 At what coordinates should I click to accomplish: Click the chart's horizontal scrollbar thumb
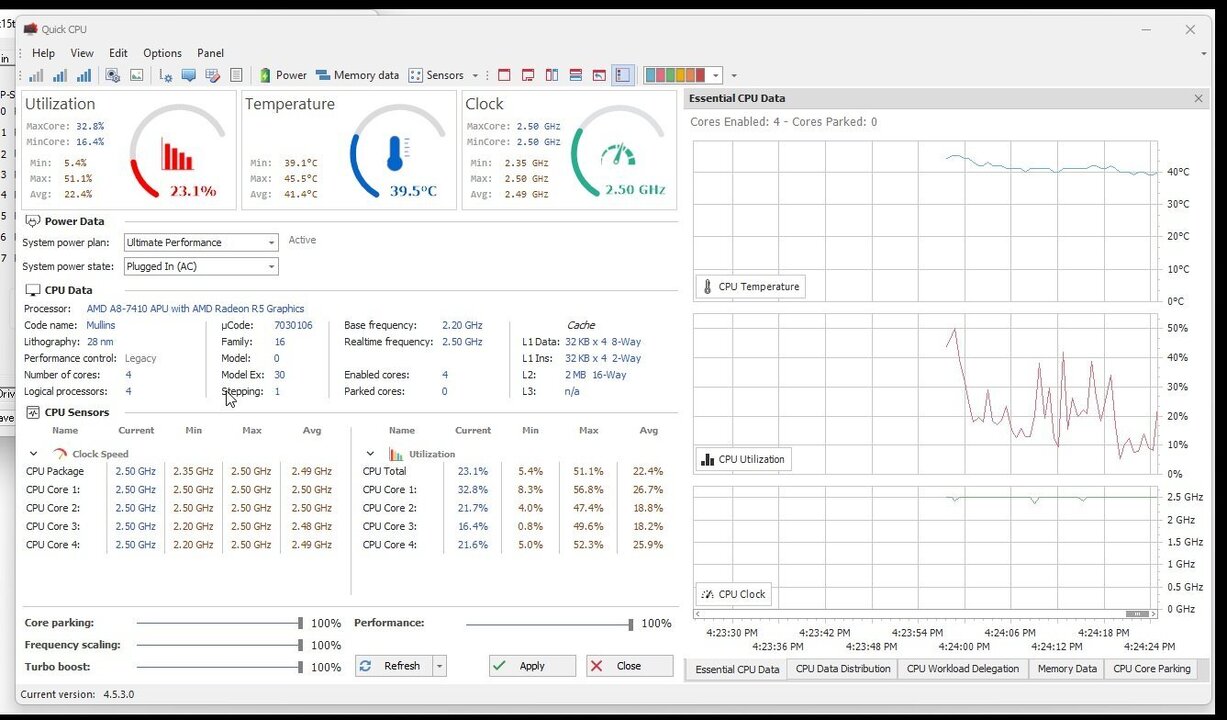click(x=1136, y=614)
